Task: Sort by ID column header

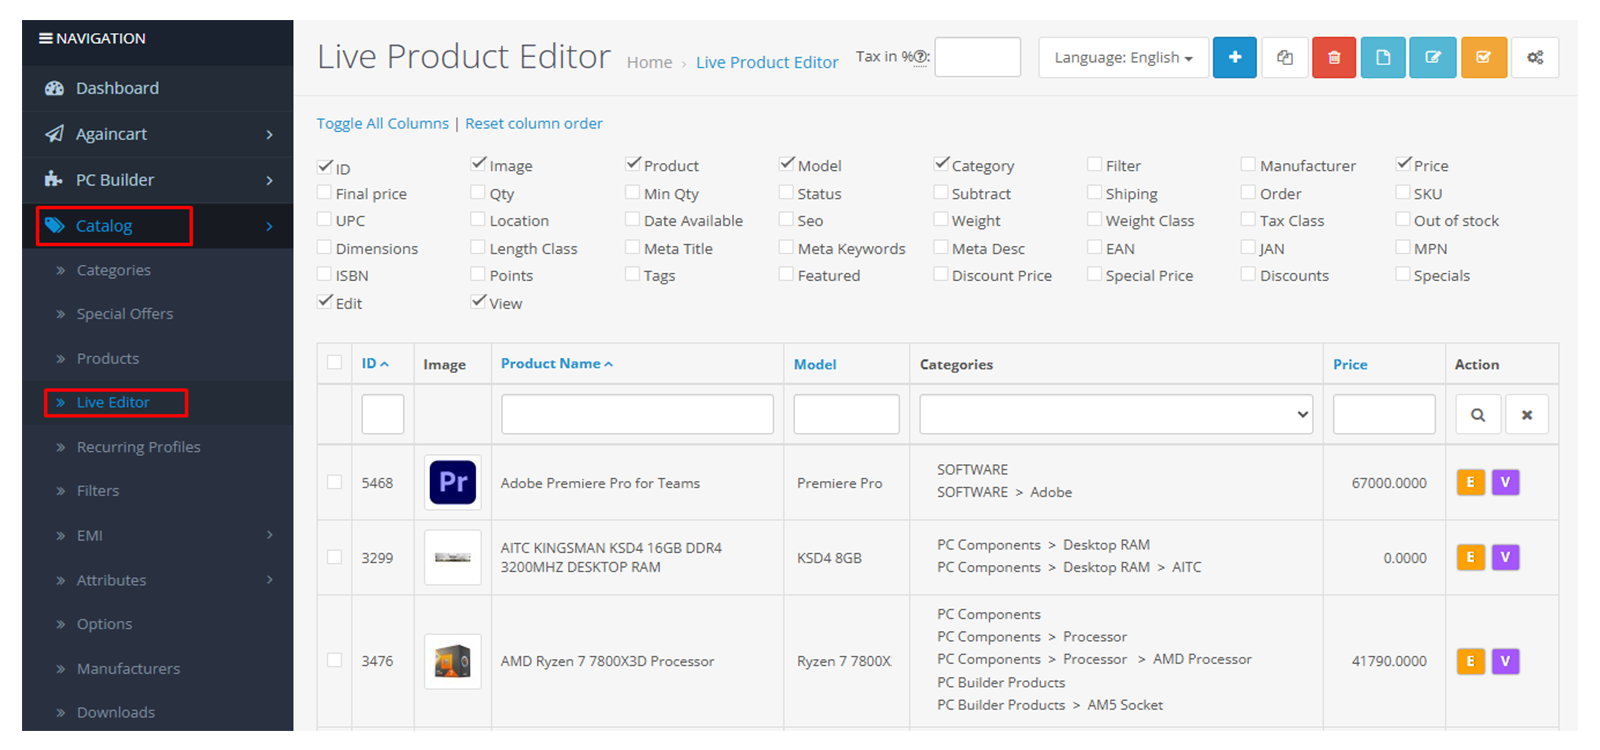Action: [375, 364]
